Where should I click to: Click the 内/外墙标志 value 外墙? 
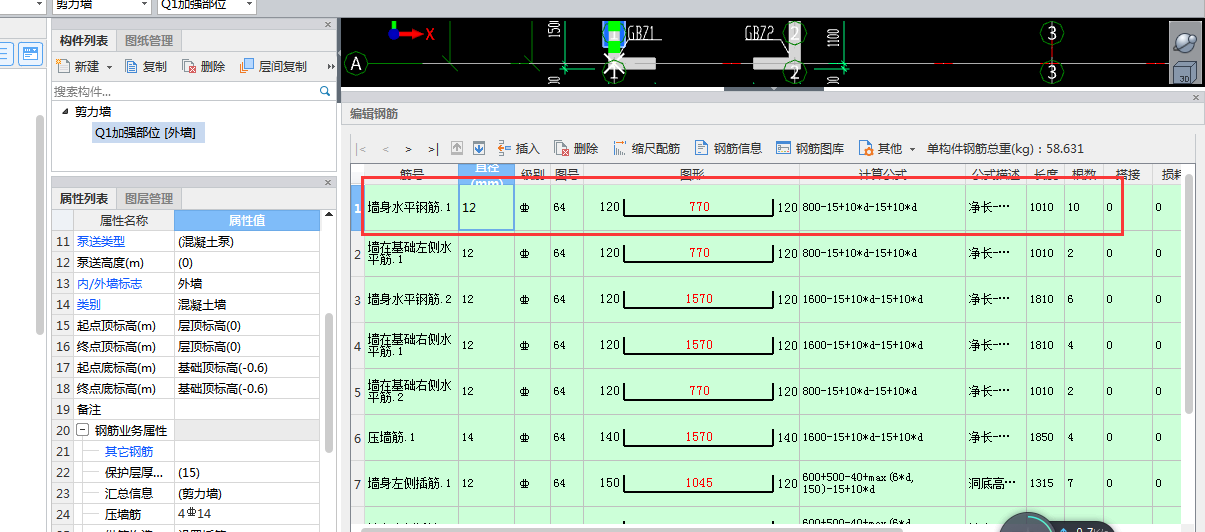[247, 284]
